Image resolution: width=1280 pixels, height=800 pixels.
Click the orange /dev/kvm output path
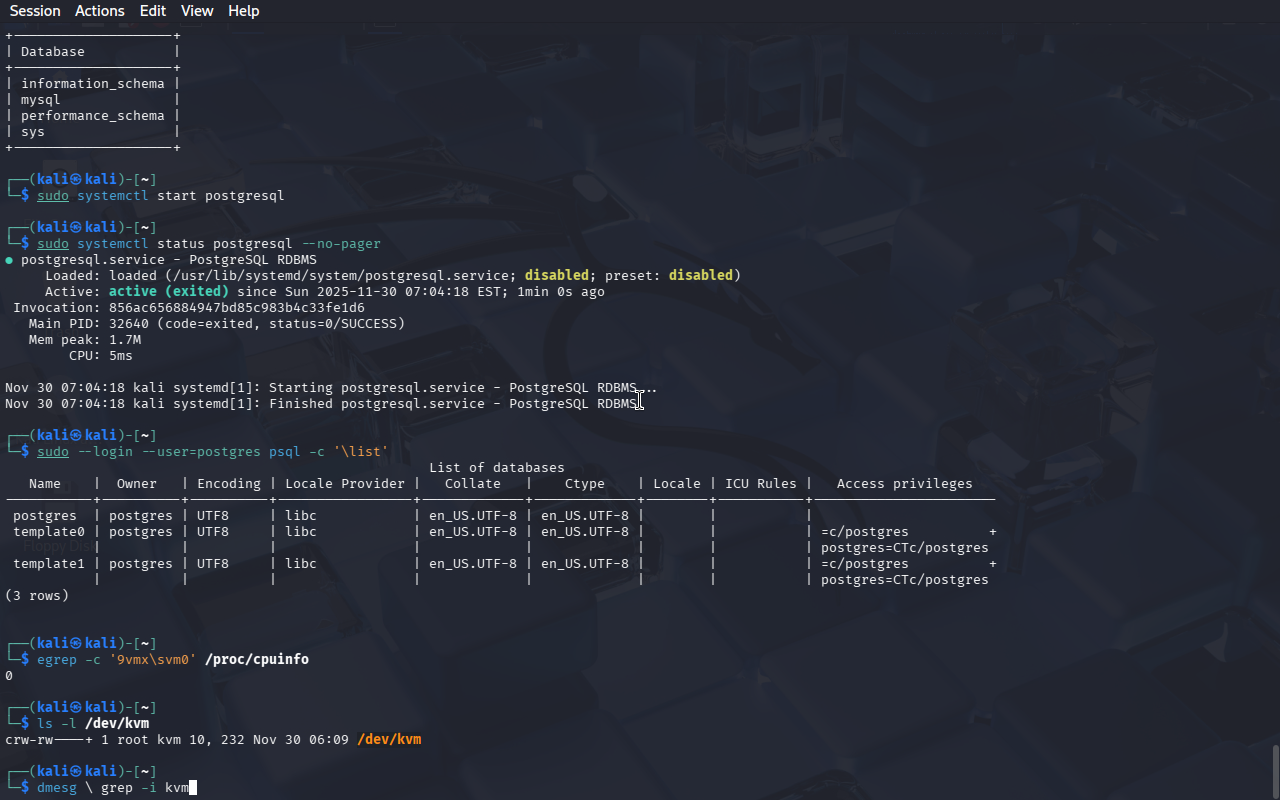pyautogui.click(x=389, y=740)
